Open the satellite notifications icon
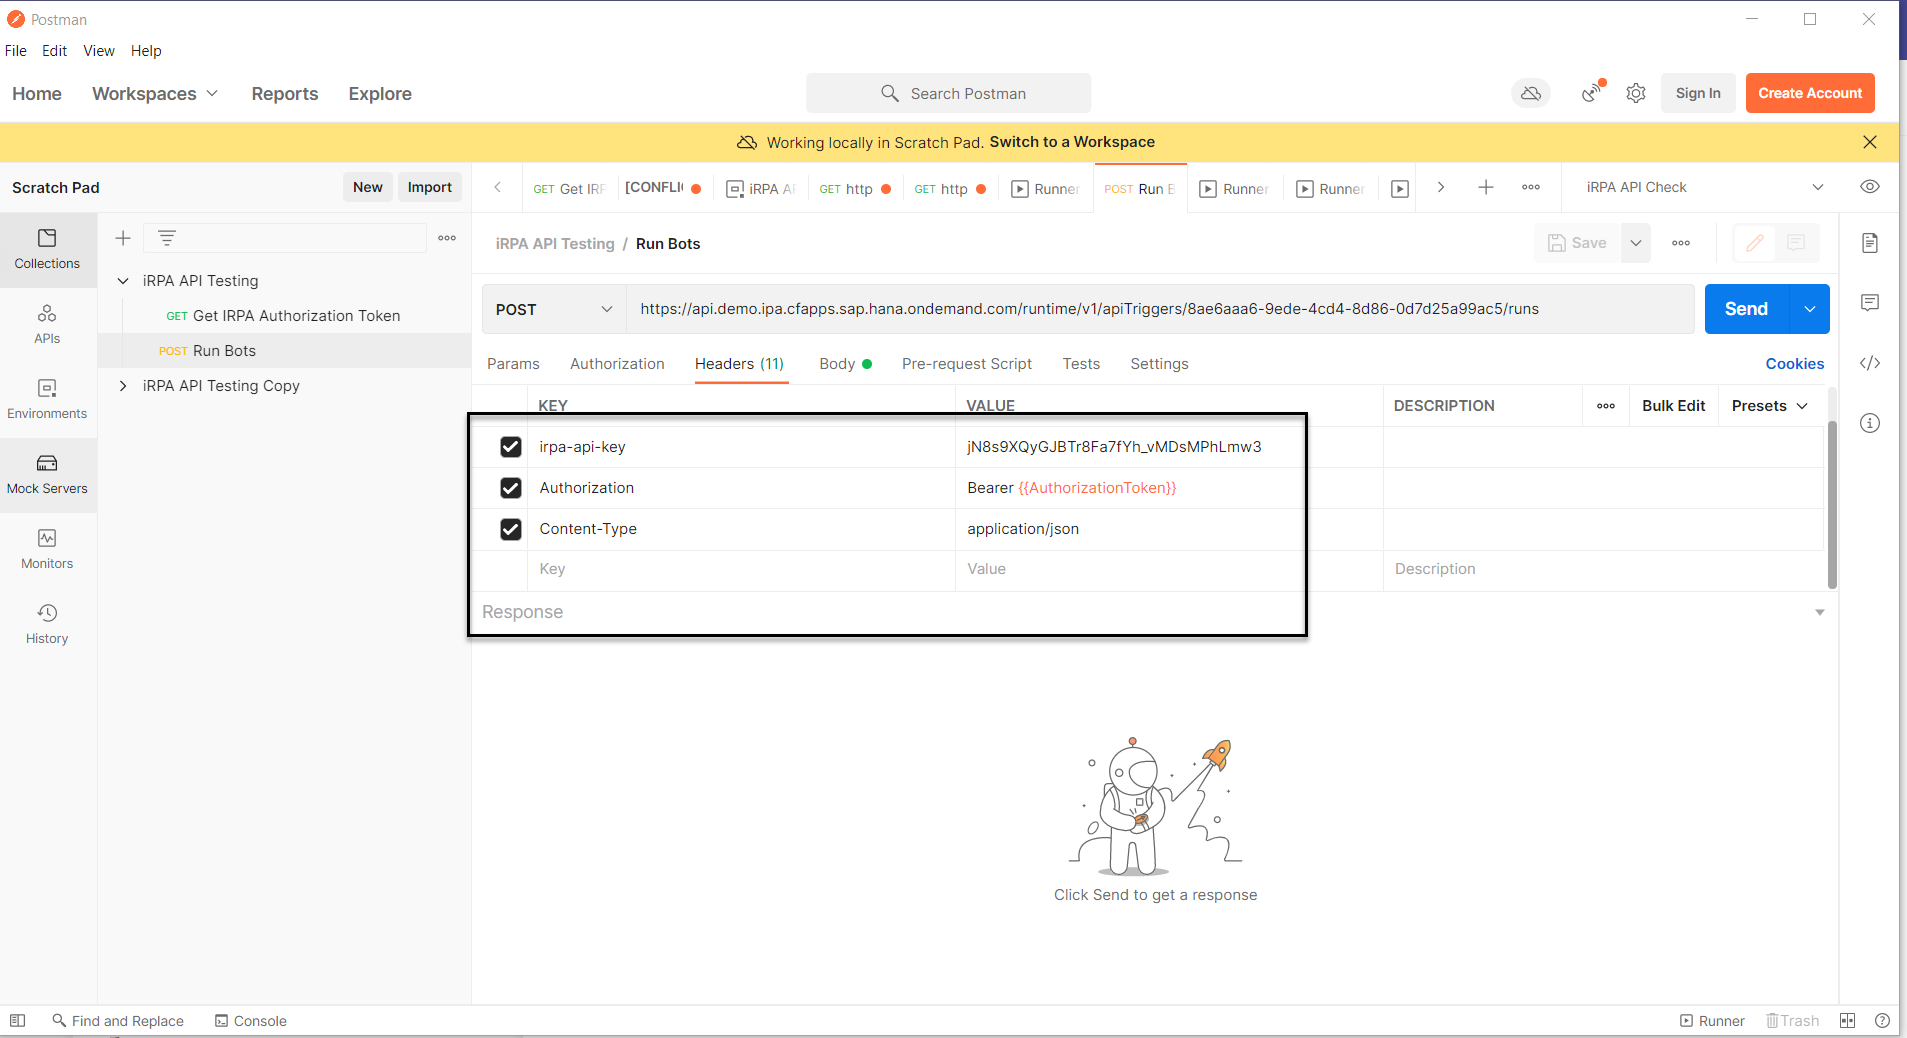 pyautogui.click(x=1592, y=93)
